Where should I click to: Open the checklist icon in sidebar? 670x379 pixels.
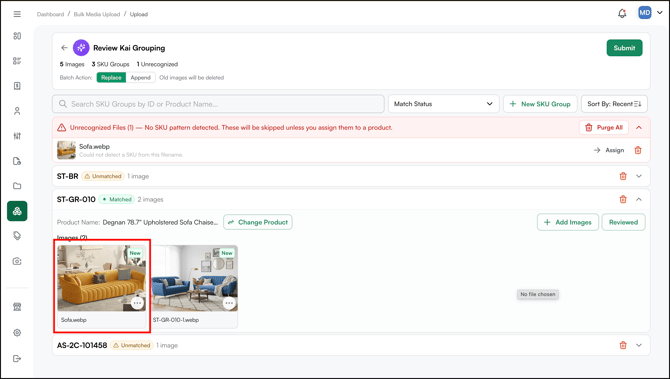pyautogui.click(x=17, y=61)
